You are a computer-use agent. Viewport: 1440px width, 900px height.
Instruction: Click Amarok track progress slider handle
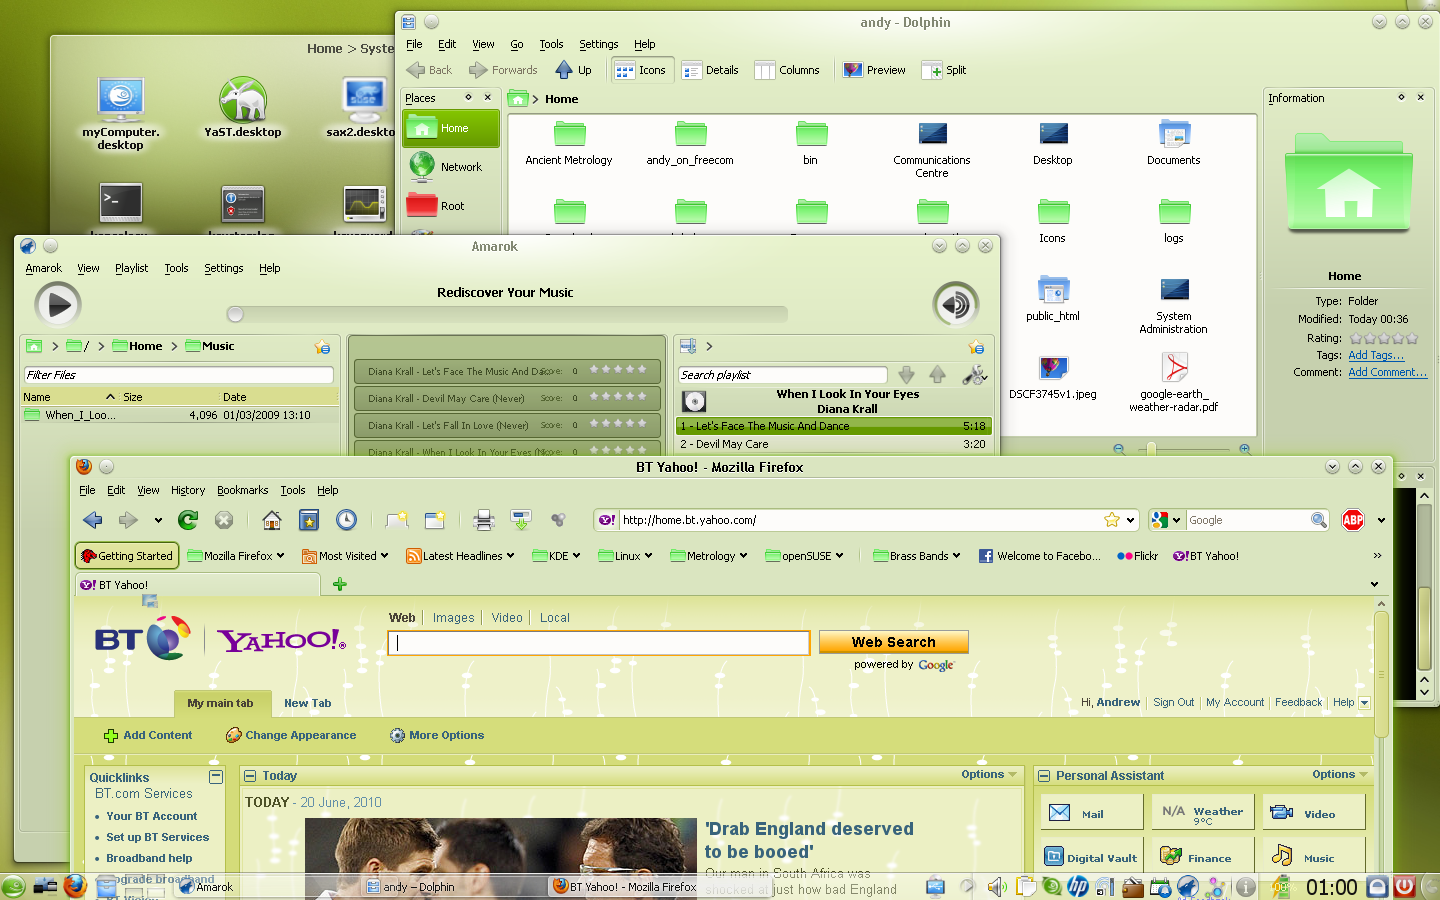pyautogui.click(x=235, y=314)
